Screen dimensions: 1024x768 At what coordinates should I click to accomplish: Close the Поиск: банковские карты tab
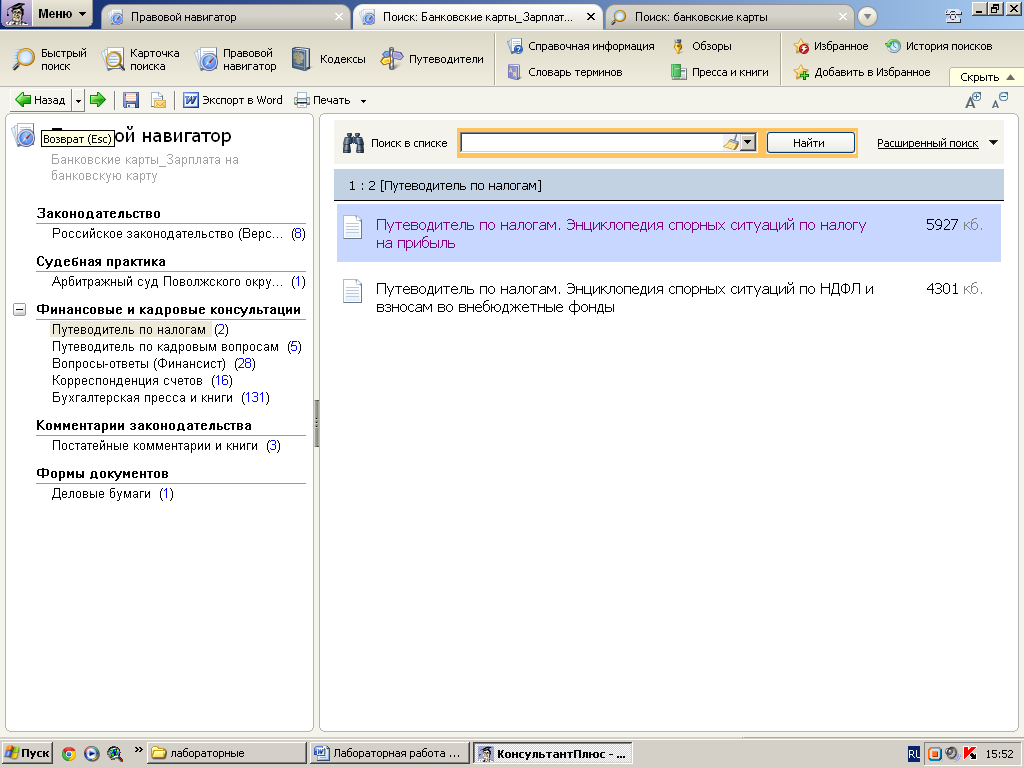pos(842,17)
